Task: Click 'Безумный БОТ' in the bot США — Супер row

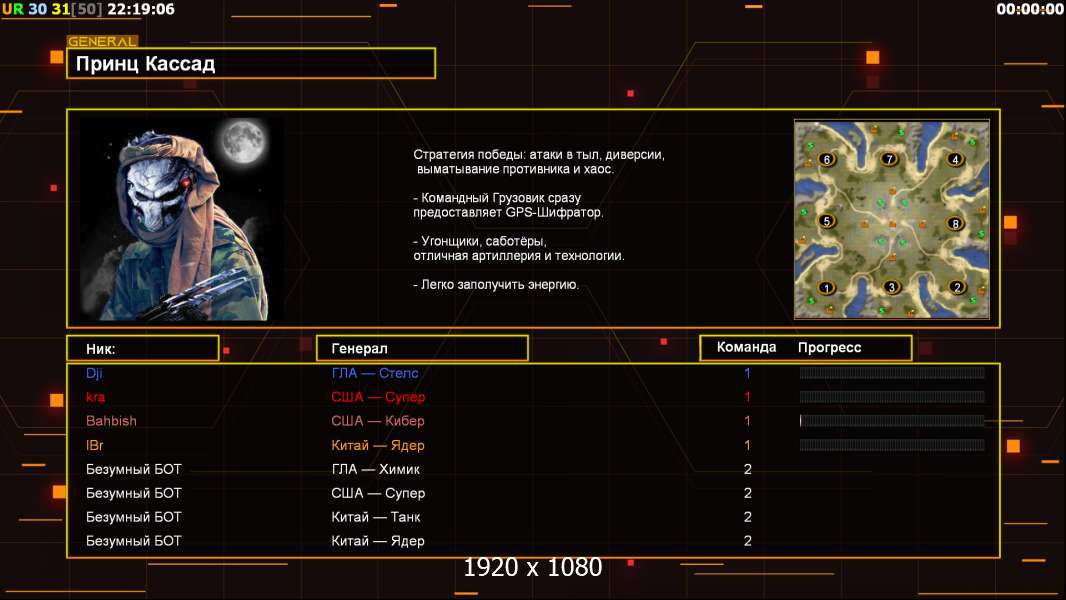Action: [x=133, y=493]
